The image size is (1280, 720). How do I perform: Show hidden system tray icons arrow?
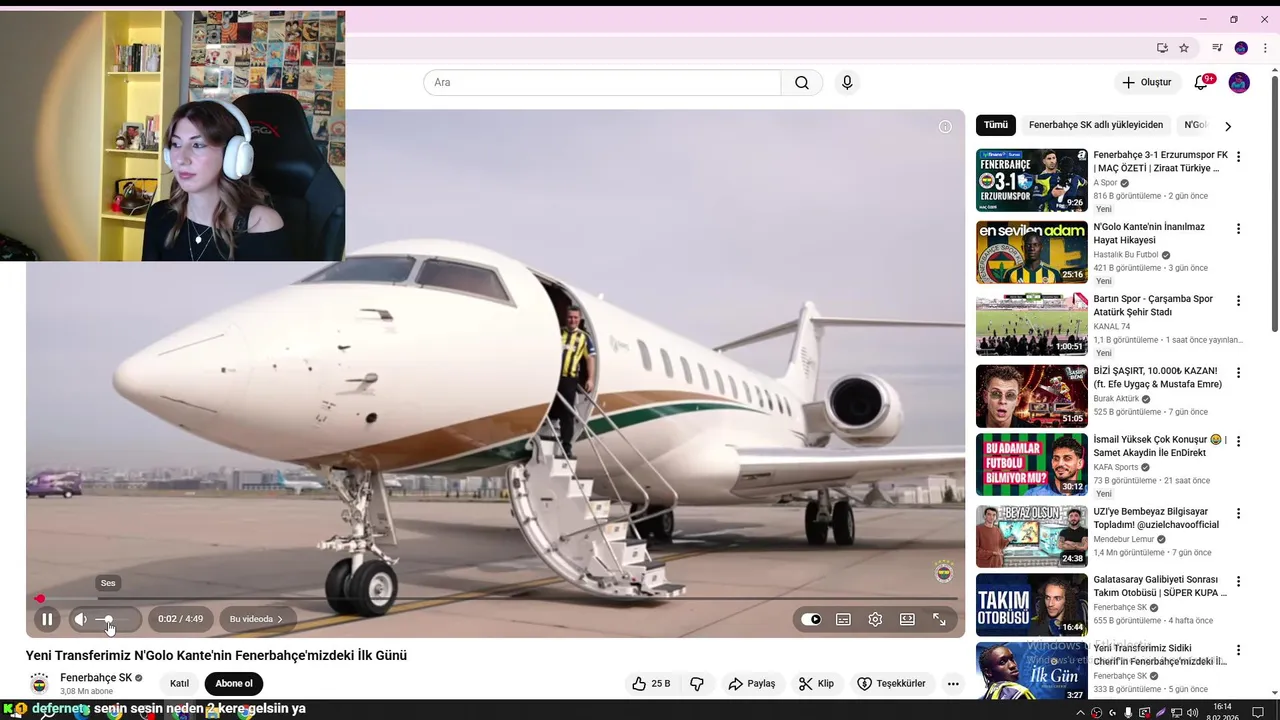click(1081, 713)
